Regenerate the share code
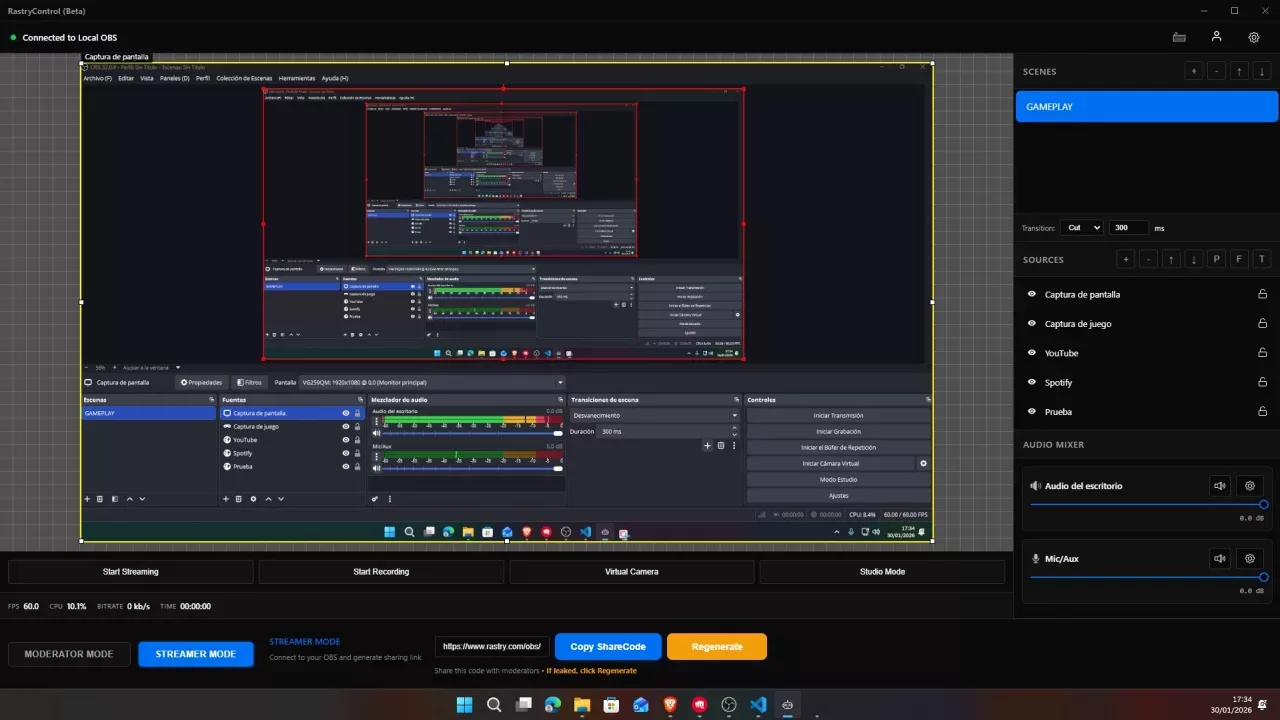The image size is (1280, 720). 717,647
